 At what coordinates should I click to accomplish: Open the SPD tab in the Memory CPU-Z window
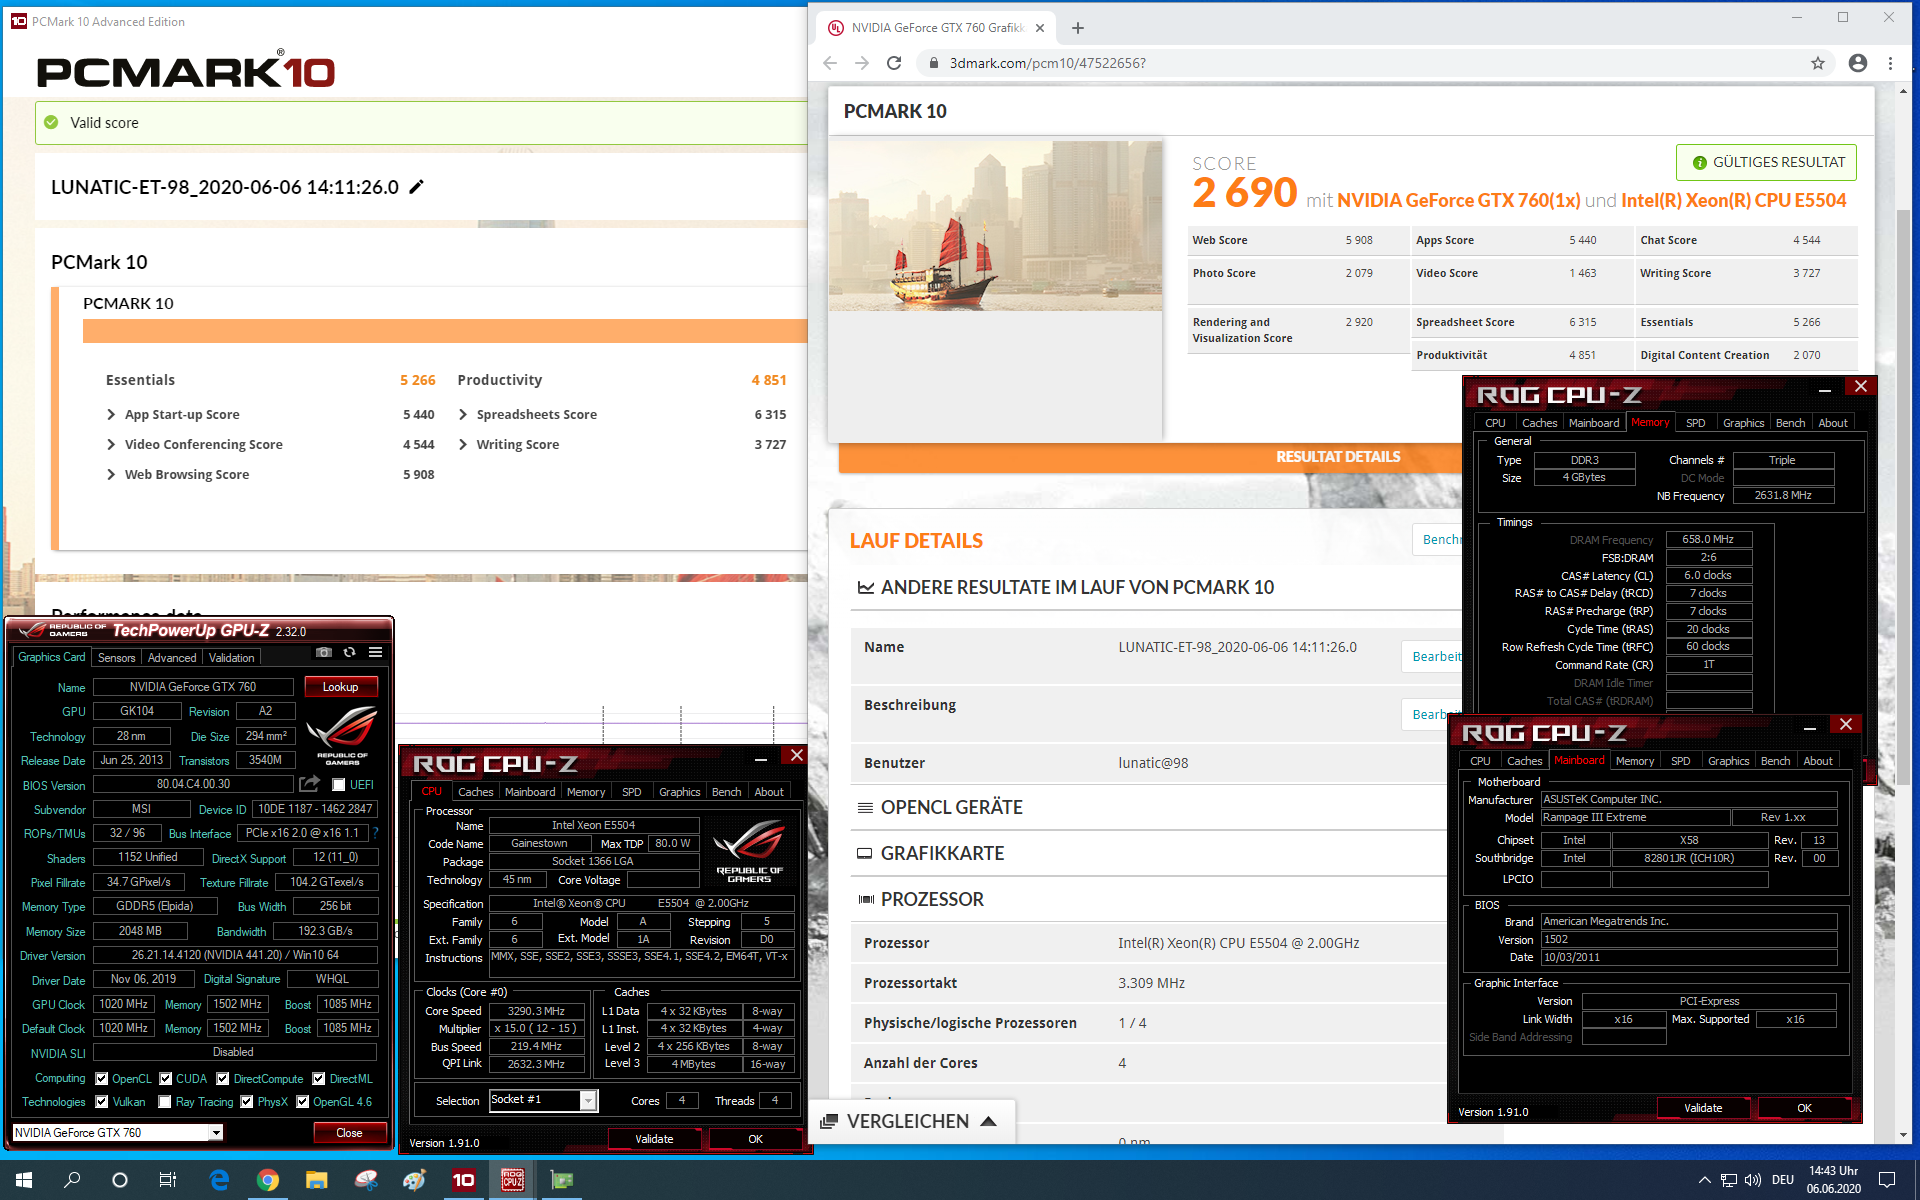pyautogui.click(x=1696, y=423)
